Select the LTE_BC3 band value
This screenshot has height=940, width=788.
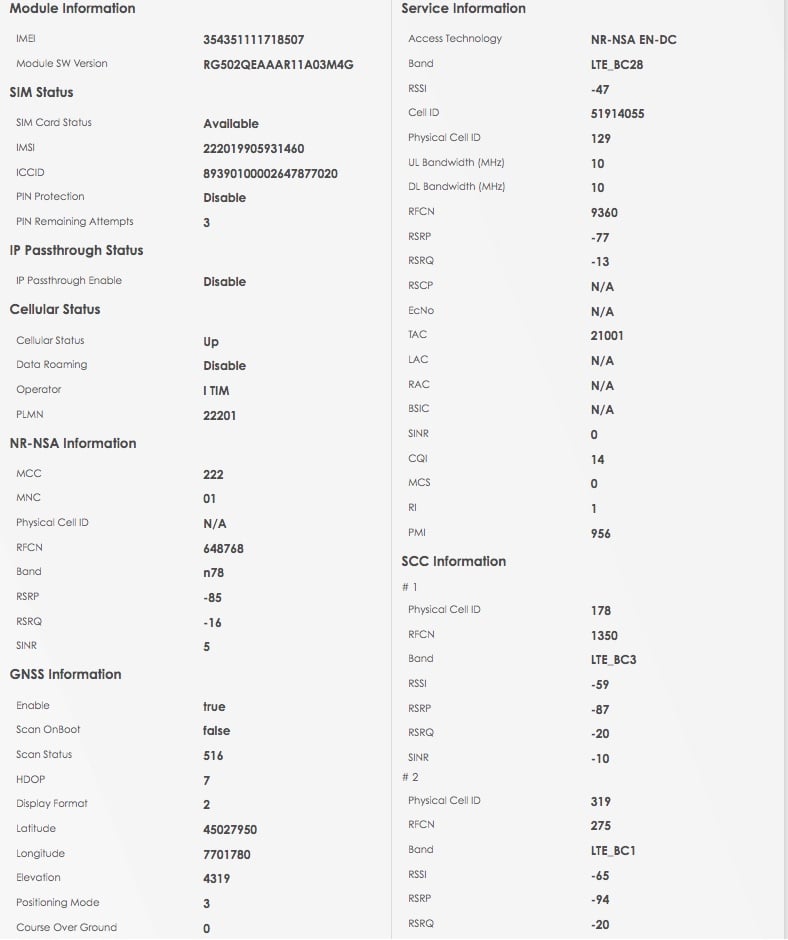[x=613, y=660]
